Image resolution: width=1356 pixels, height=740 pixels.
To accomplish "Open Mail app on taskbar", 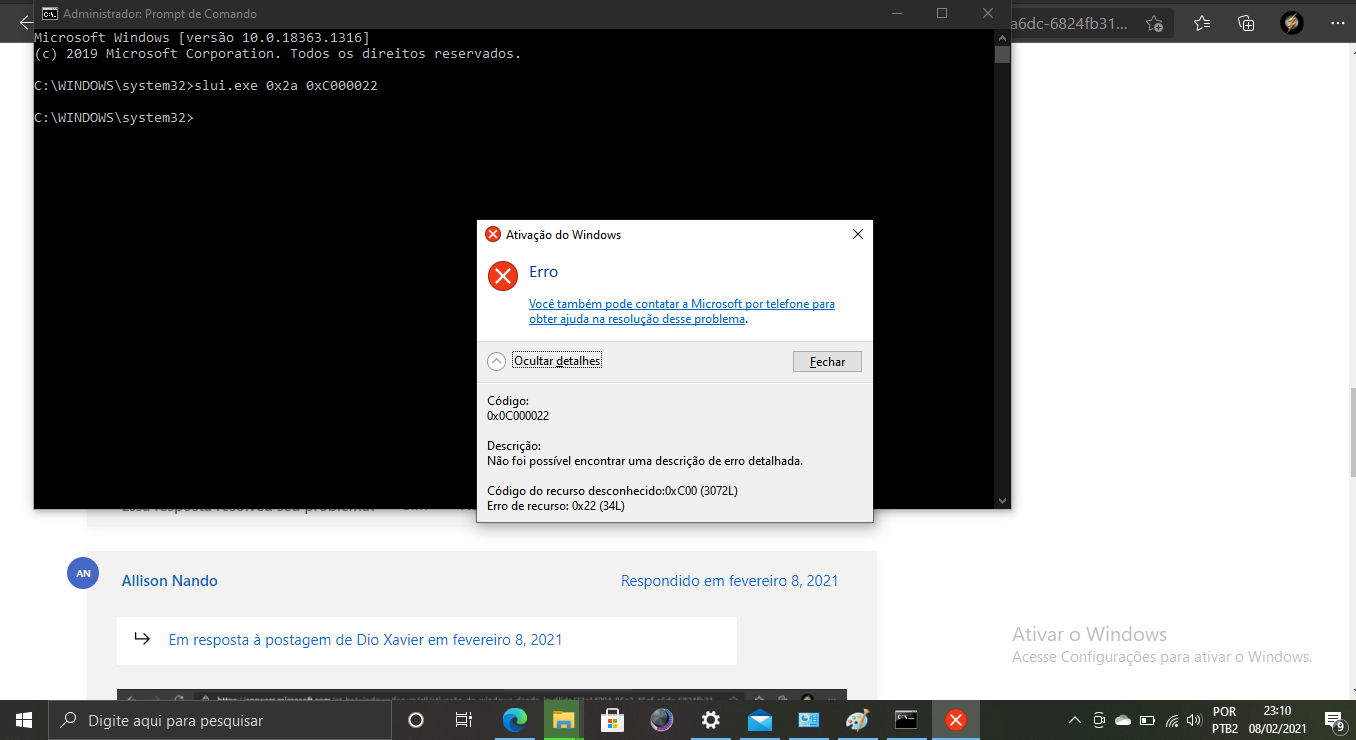I will [760, 720].
